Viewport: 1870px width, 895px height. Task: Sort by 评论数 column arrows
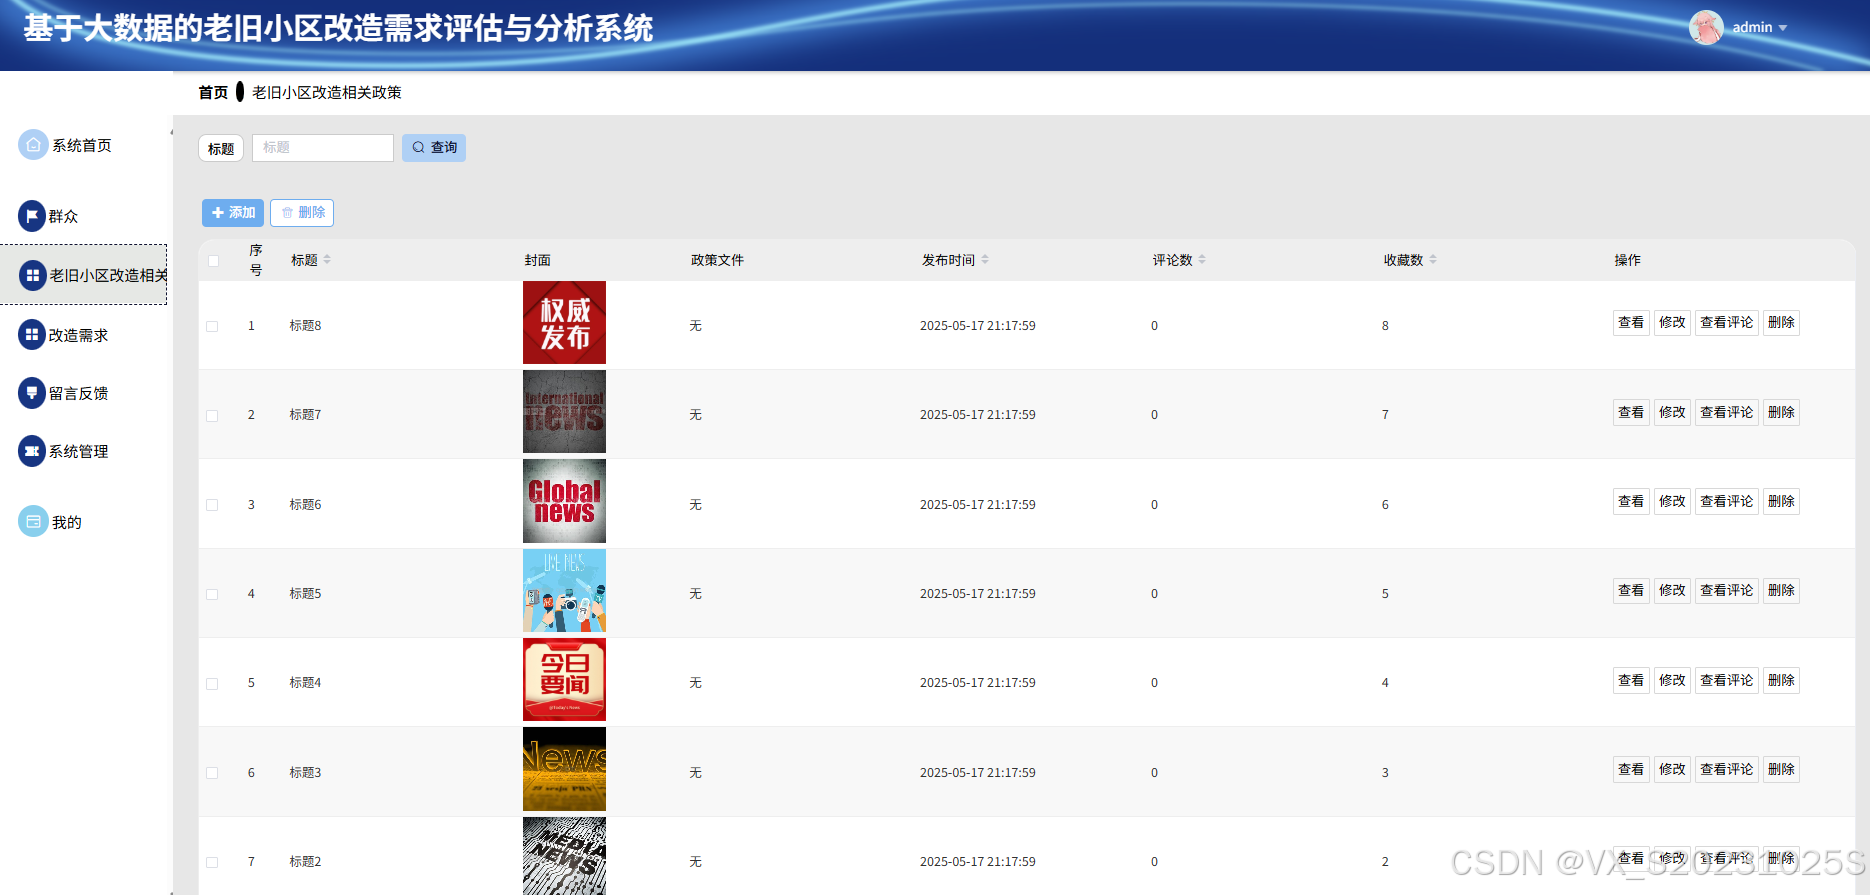(1202, 260)
